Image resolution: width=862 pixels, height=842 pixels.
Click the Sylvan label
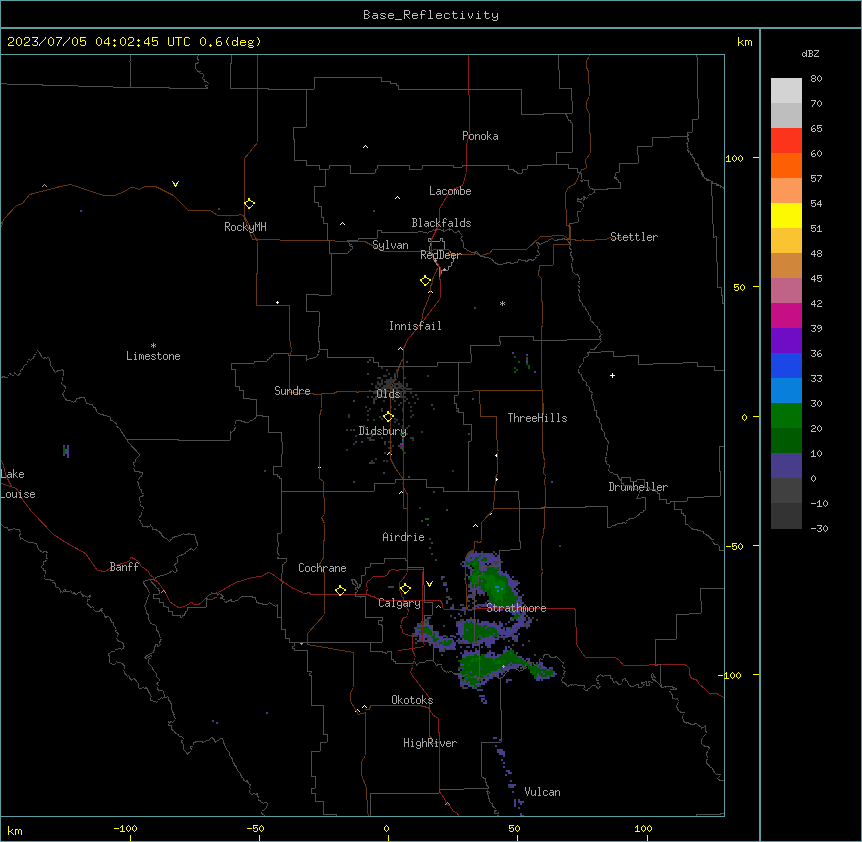point(390,245)
